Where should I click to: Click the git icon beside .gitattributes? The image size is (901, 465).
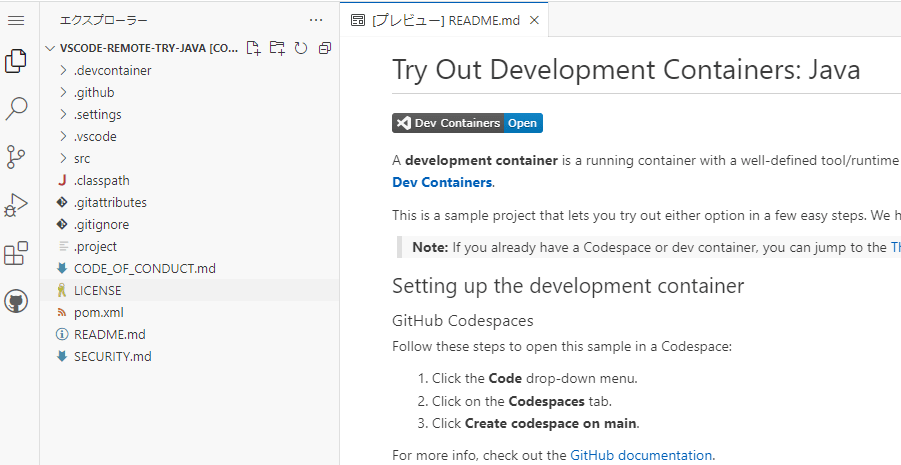point(62,202)
